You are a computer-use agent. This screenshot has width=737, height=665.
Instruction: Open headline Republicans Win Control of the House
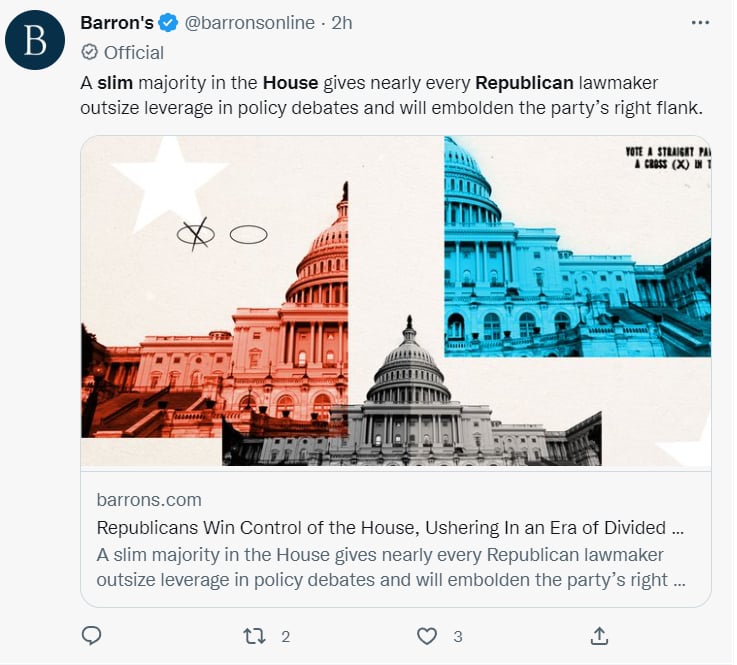[x=390, y=528]
